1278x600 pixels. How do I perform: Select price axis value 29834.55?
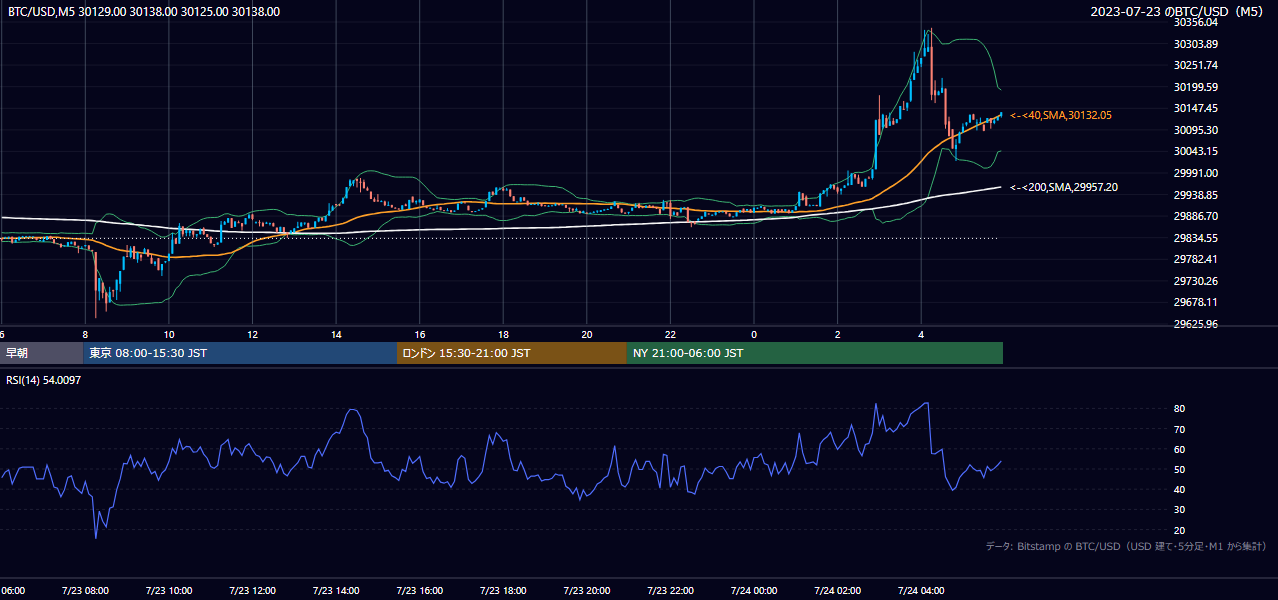[x=1196, y=238]
